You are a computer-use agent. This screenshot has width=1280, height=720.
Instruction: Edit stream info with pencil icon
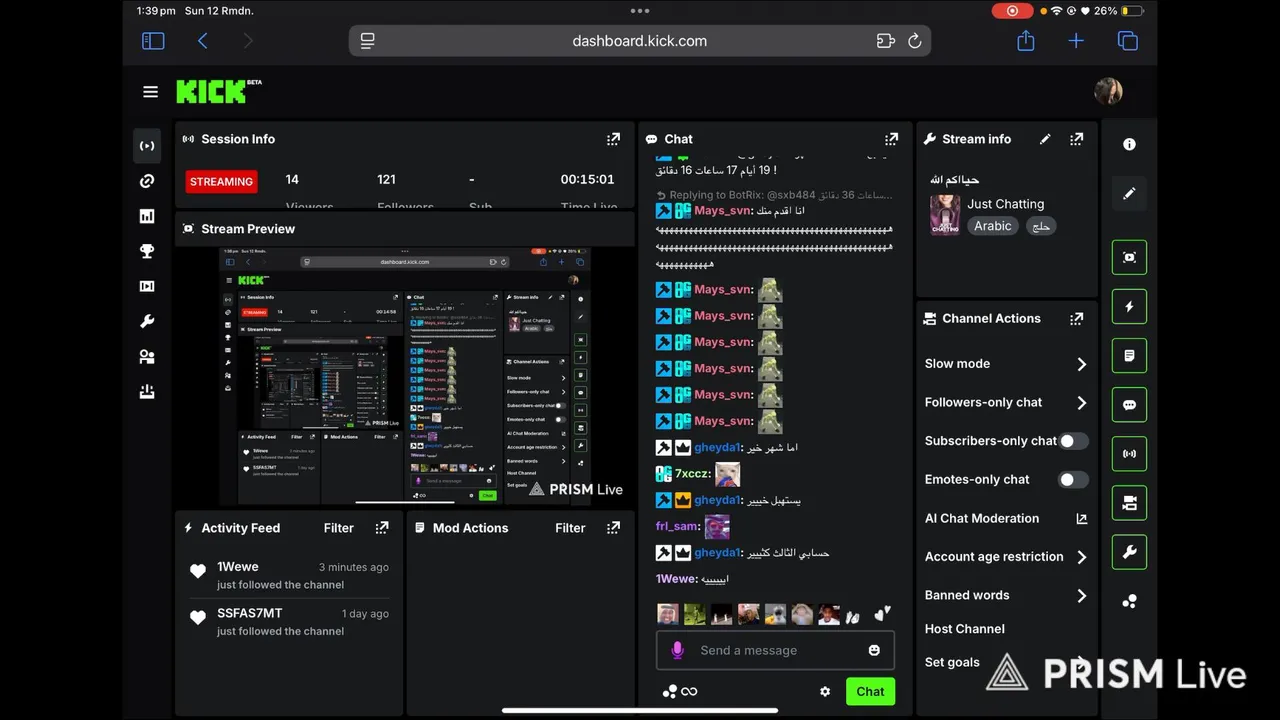point(1045,139)
